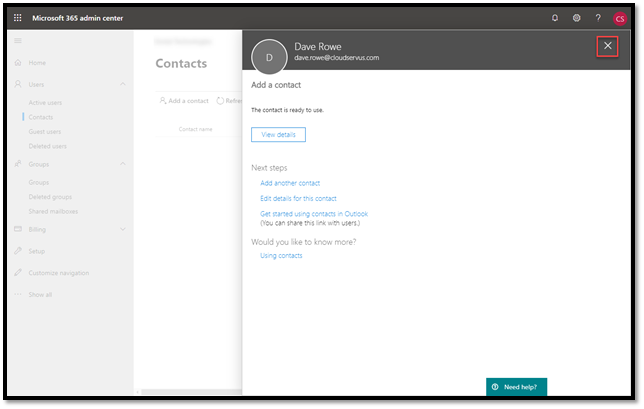Open Shared mailboxes
Viewport: 644px width, 409px height.
coord(53,211)
